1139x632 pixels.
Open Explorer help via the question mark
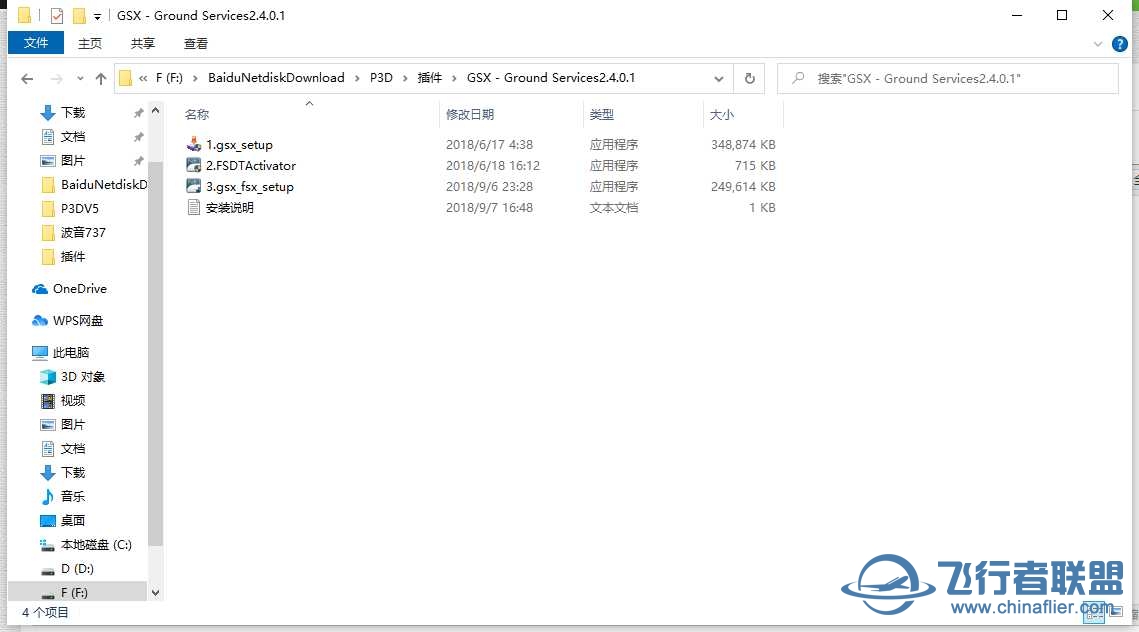(1119, 44)
